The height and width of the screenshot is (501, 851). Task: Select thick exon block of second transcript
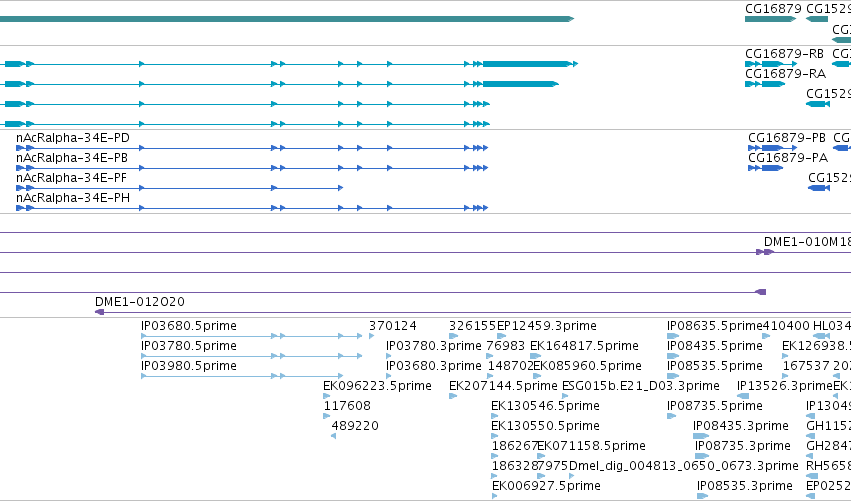click(520, 84)
